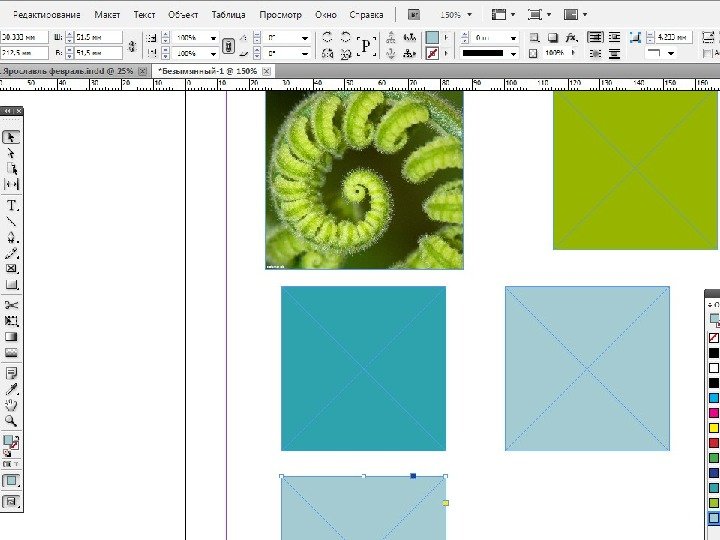Viewport: 720px width, 540px height.
Task: Open the rotation angle dropdown
Action: [305, 38]
